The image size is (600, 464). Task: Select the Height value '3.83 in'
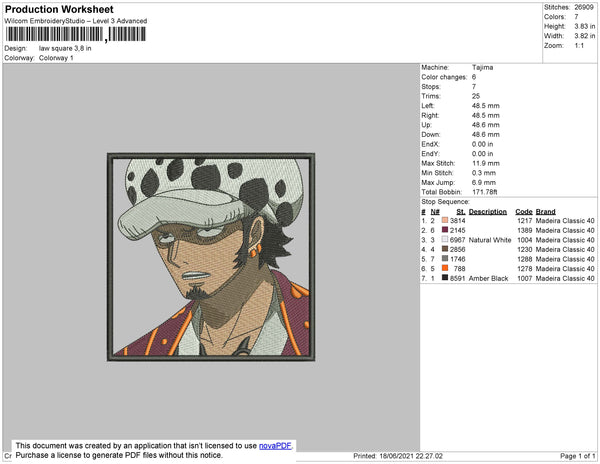point(584,26)
